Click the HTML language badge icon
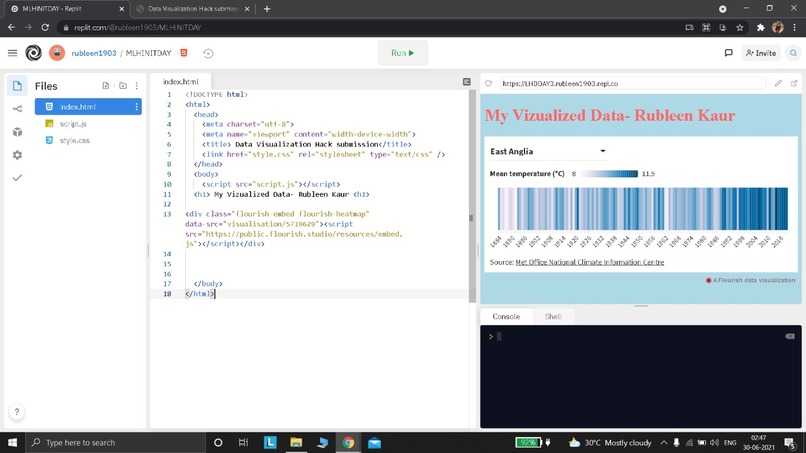The height and width of the screenshot is (453, 806). coord(184,53)
